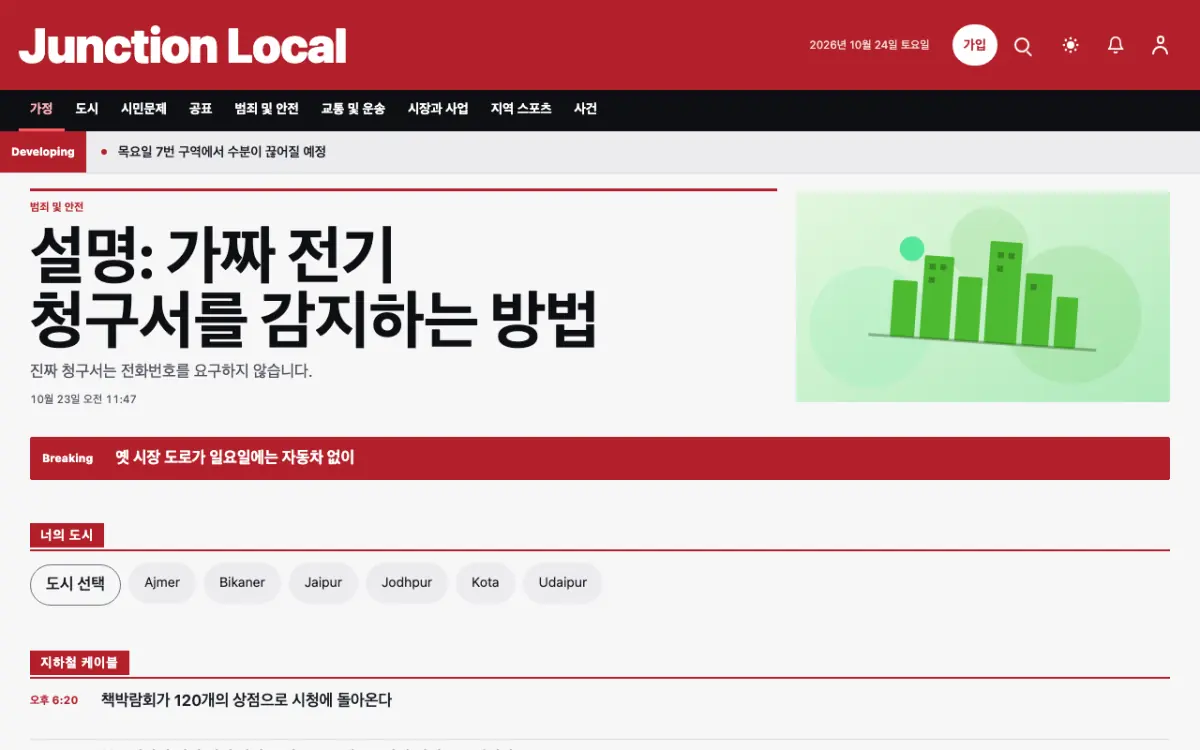Viewport: 1200px width, 750px height.
Task: Open the 시민문제 nav section
Action: click(144, 109)
